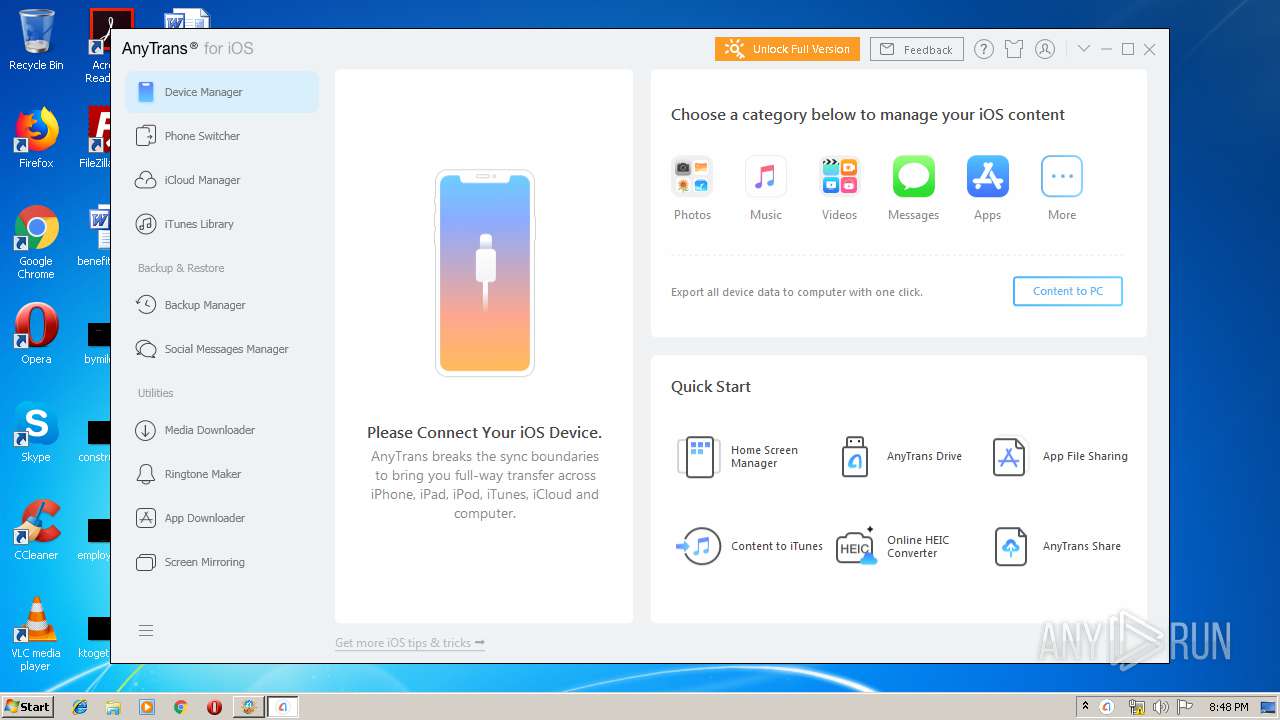Open the Recycle Bin desktop icon
The image size is (1280, 720).
[x=36, y=40]
